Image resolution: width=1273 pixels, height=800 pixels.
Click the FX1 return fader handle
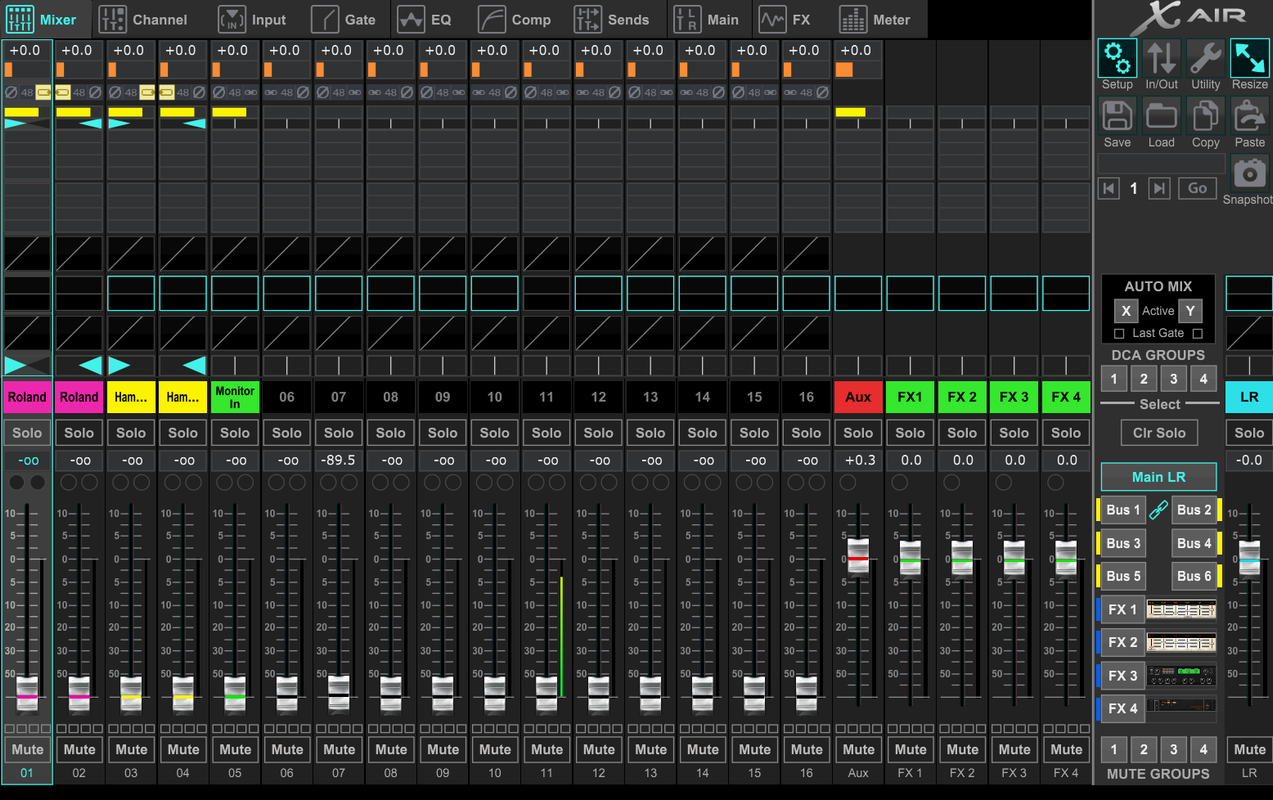[x=910, y=557]
